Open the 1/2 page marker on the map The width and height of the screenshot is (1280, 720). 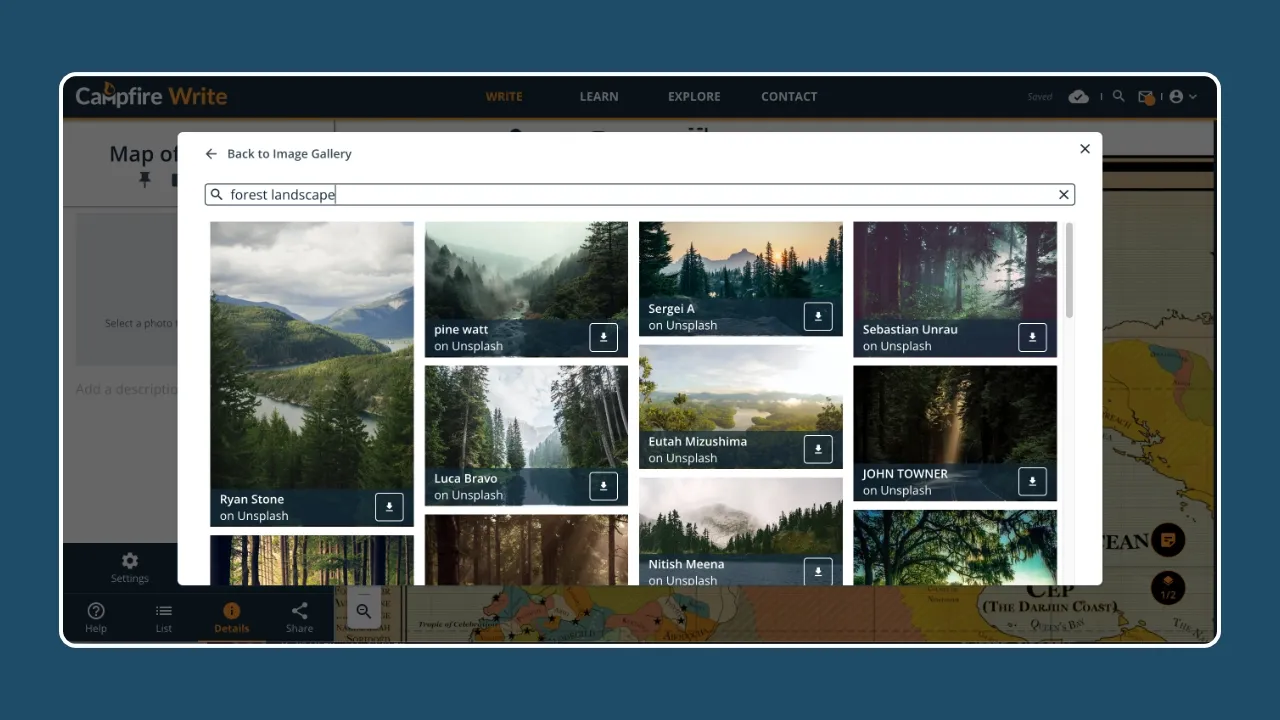point(1167,589)
